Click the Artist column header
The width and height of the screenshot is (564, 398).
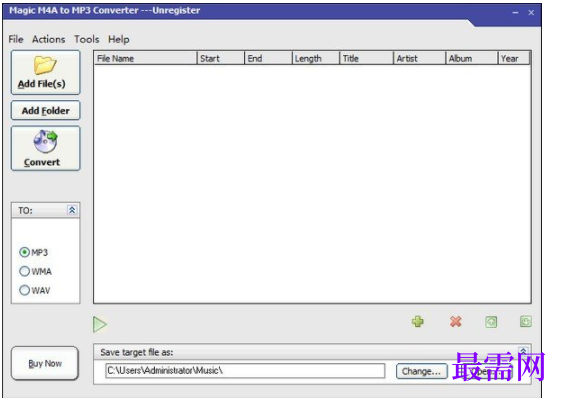419,58
